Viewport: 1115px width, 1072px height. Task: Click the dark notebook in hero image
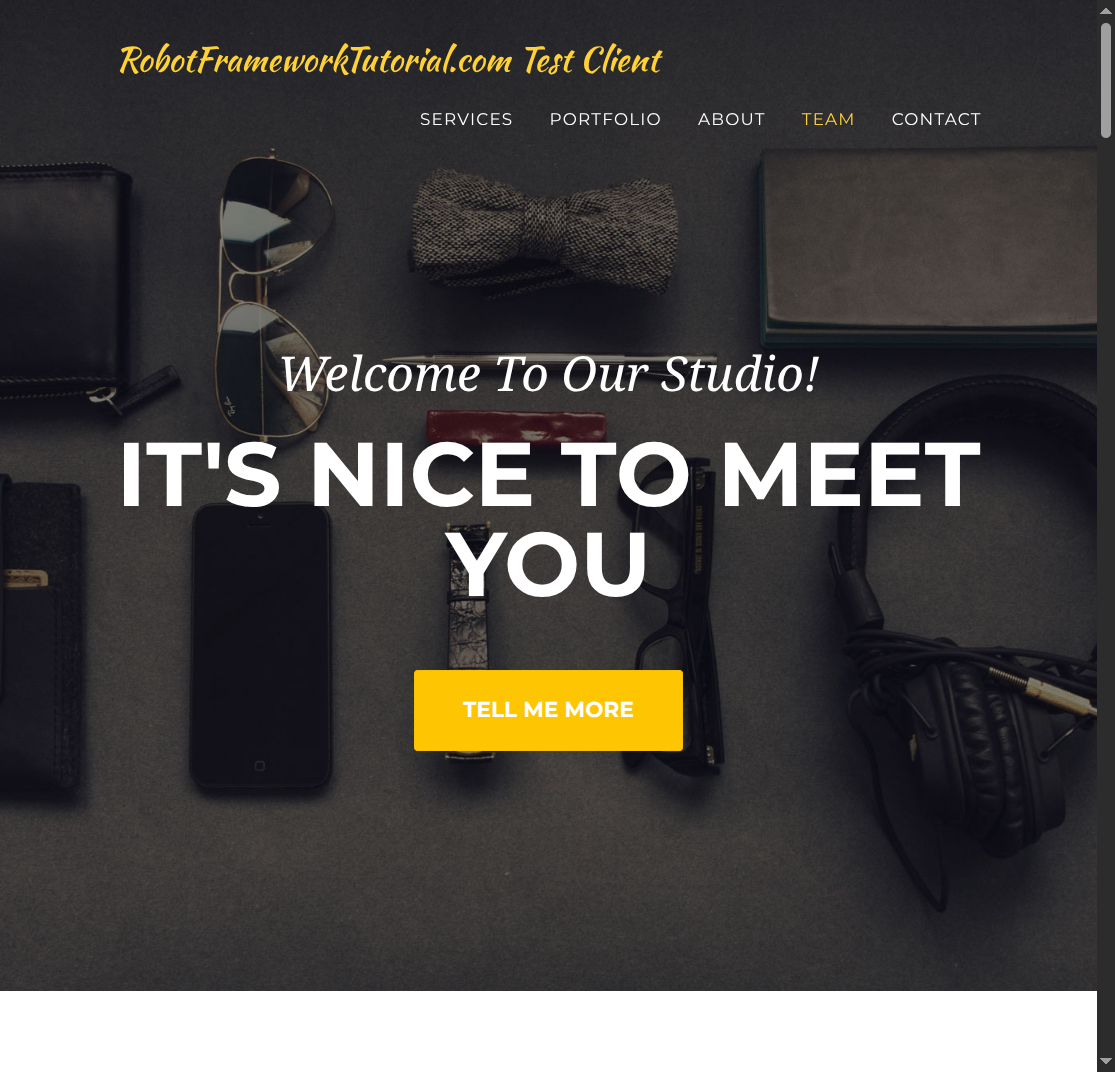(928, 246)
